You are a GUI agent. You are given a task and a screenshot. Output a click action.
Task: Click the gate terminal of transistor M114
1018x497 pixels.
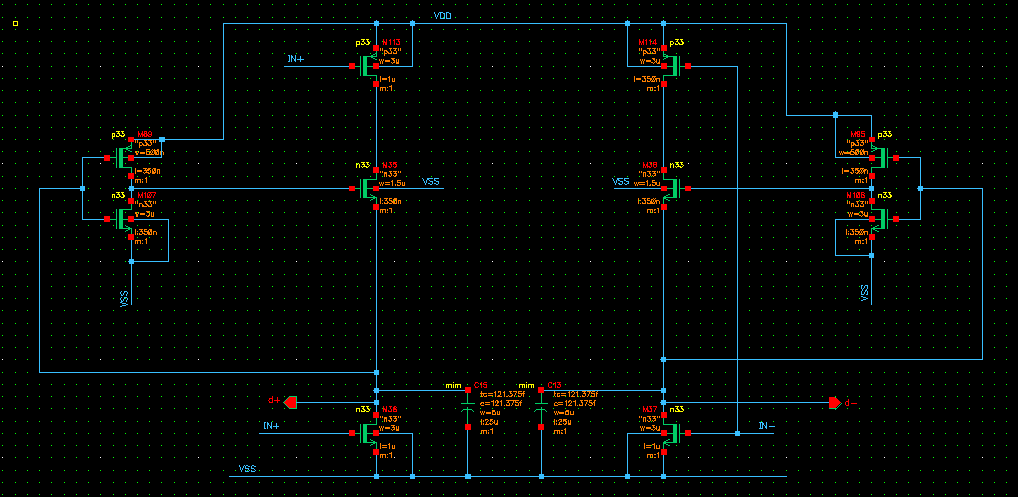688,66
